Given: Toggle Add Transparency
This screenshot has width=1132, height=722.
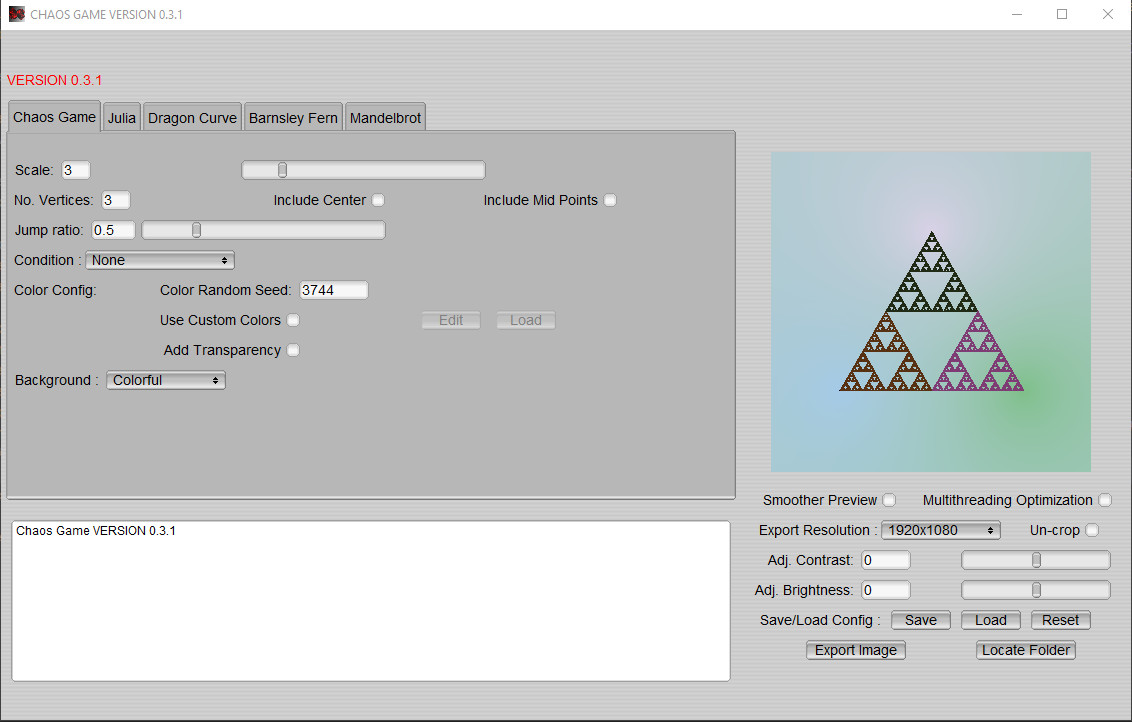Looking at the screenshot, I should point(293,350).
